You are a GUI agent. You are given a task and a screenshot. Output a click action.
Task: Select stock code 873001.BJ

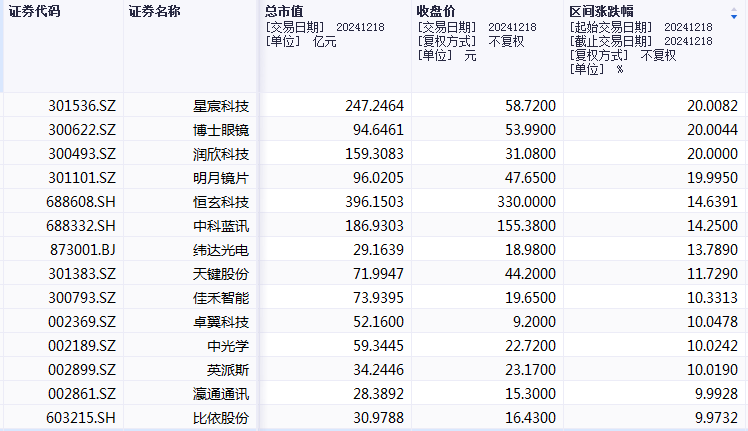(83, 250)
